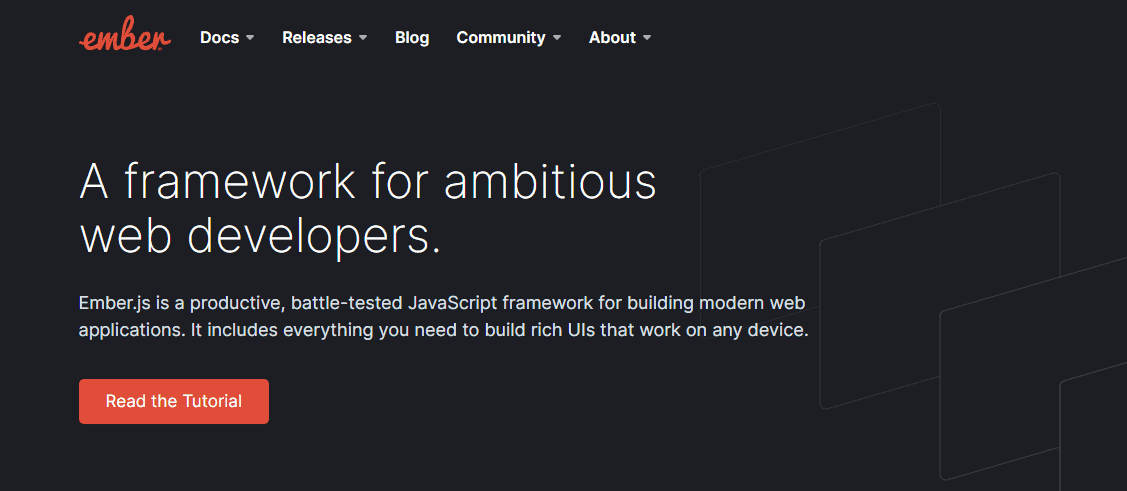Open the Docs dropdown menu
This screenshot has height=491, width=1127.
(227, 37)
